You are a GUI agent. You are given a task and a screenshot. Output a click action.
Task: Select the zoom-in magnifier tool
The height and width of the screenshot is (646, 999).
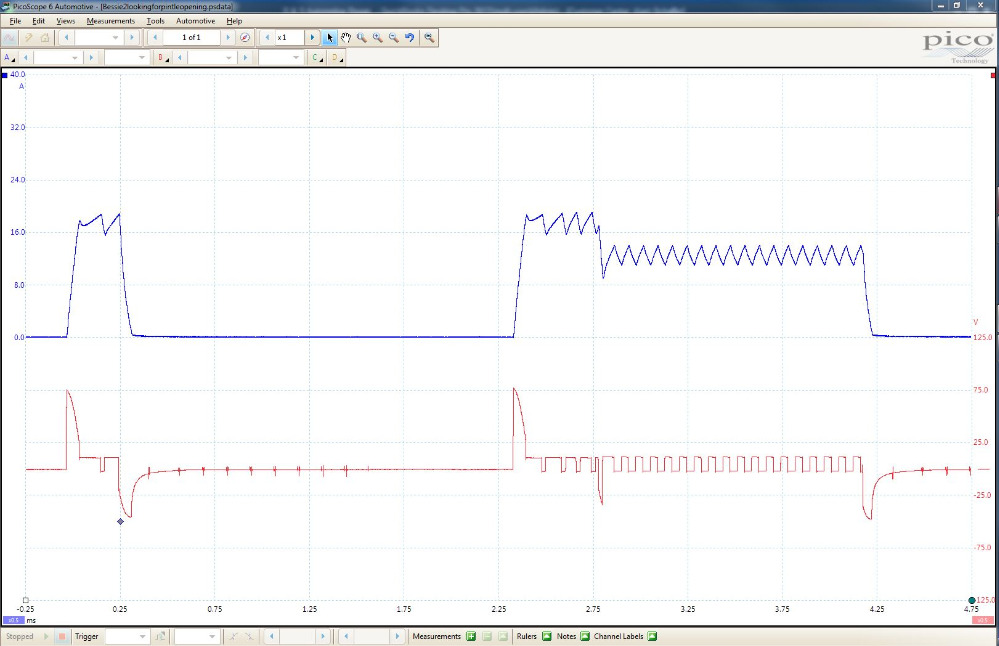(378, 38)
